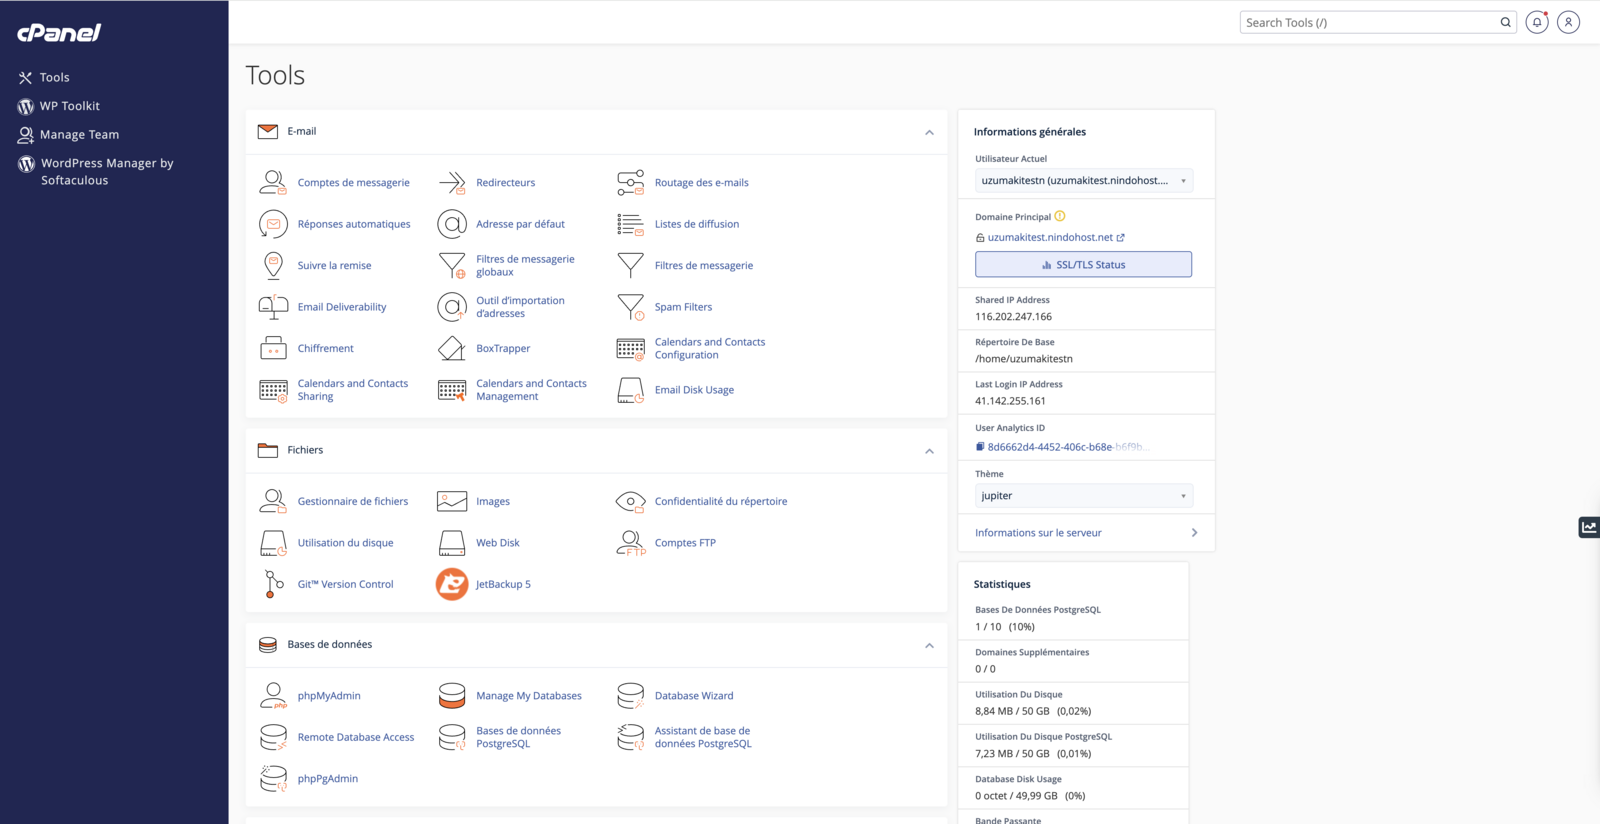Open Suivre la remise pin icon
This screenshot has height=824, width=1600.
click(x=273, y=265)
